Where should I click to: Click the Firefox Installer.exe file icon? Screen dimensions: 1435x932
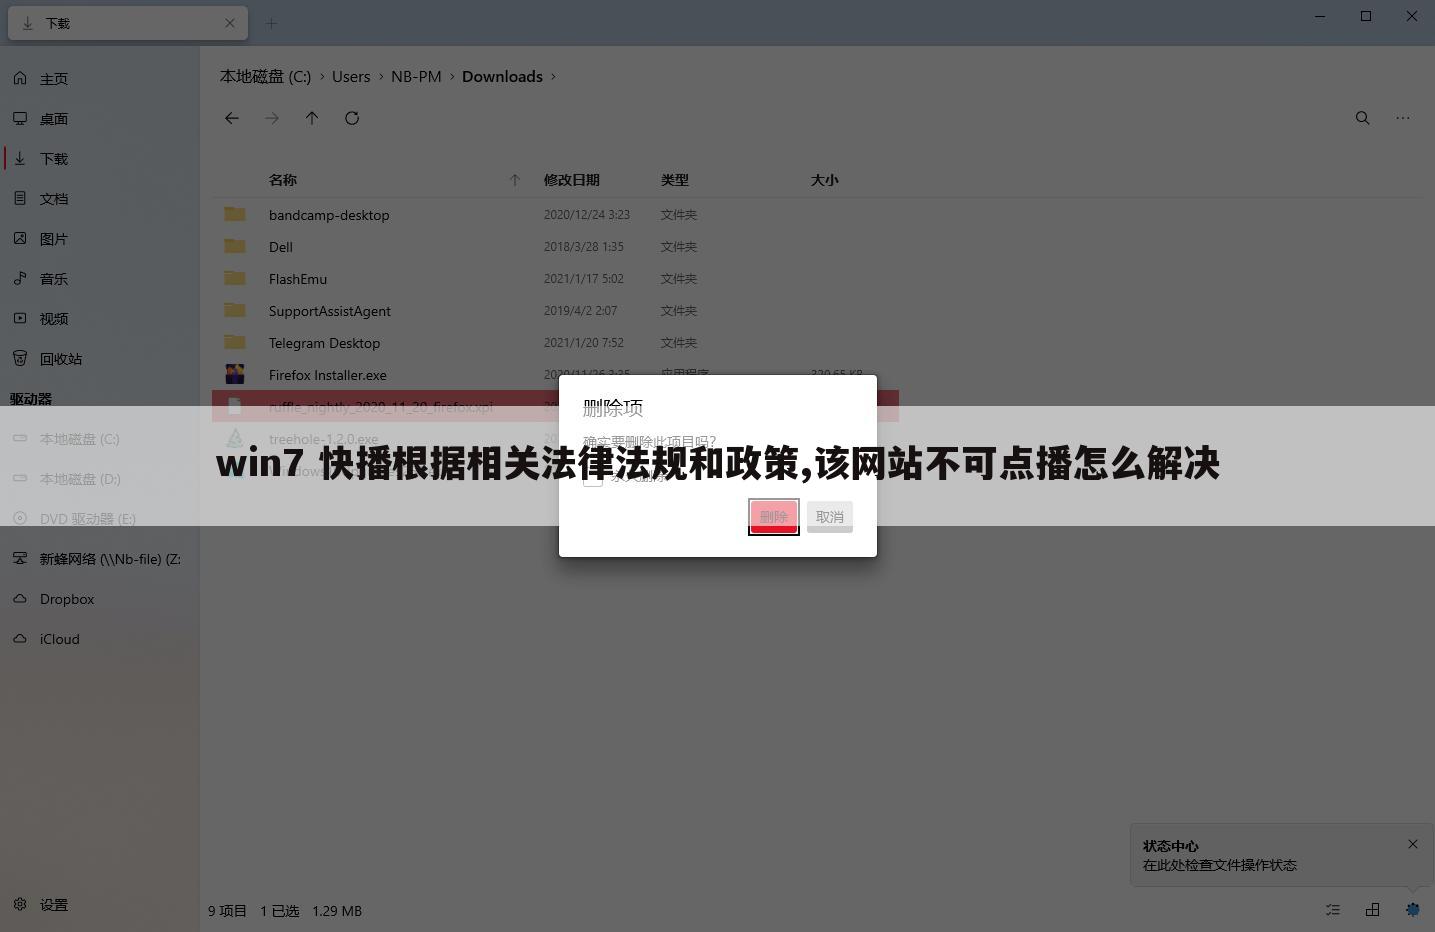pyautogui.click(x=235, y=374)
